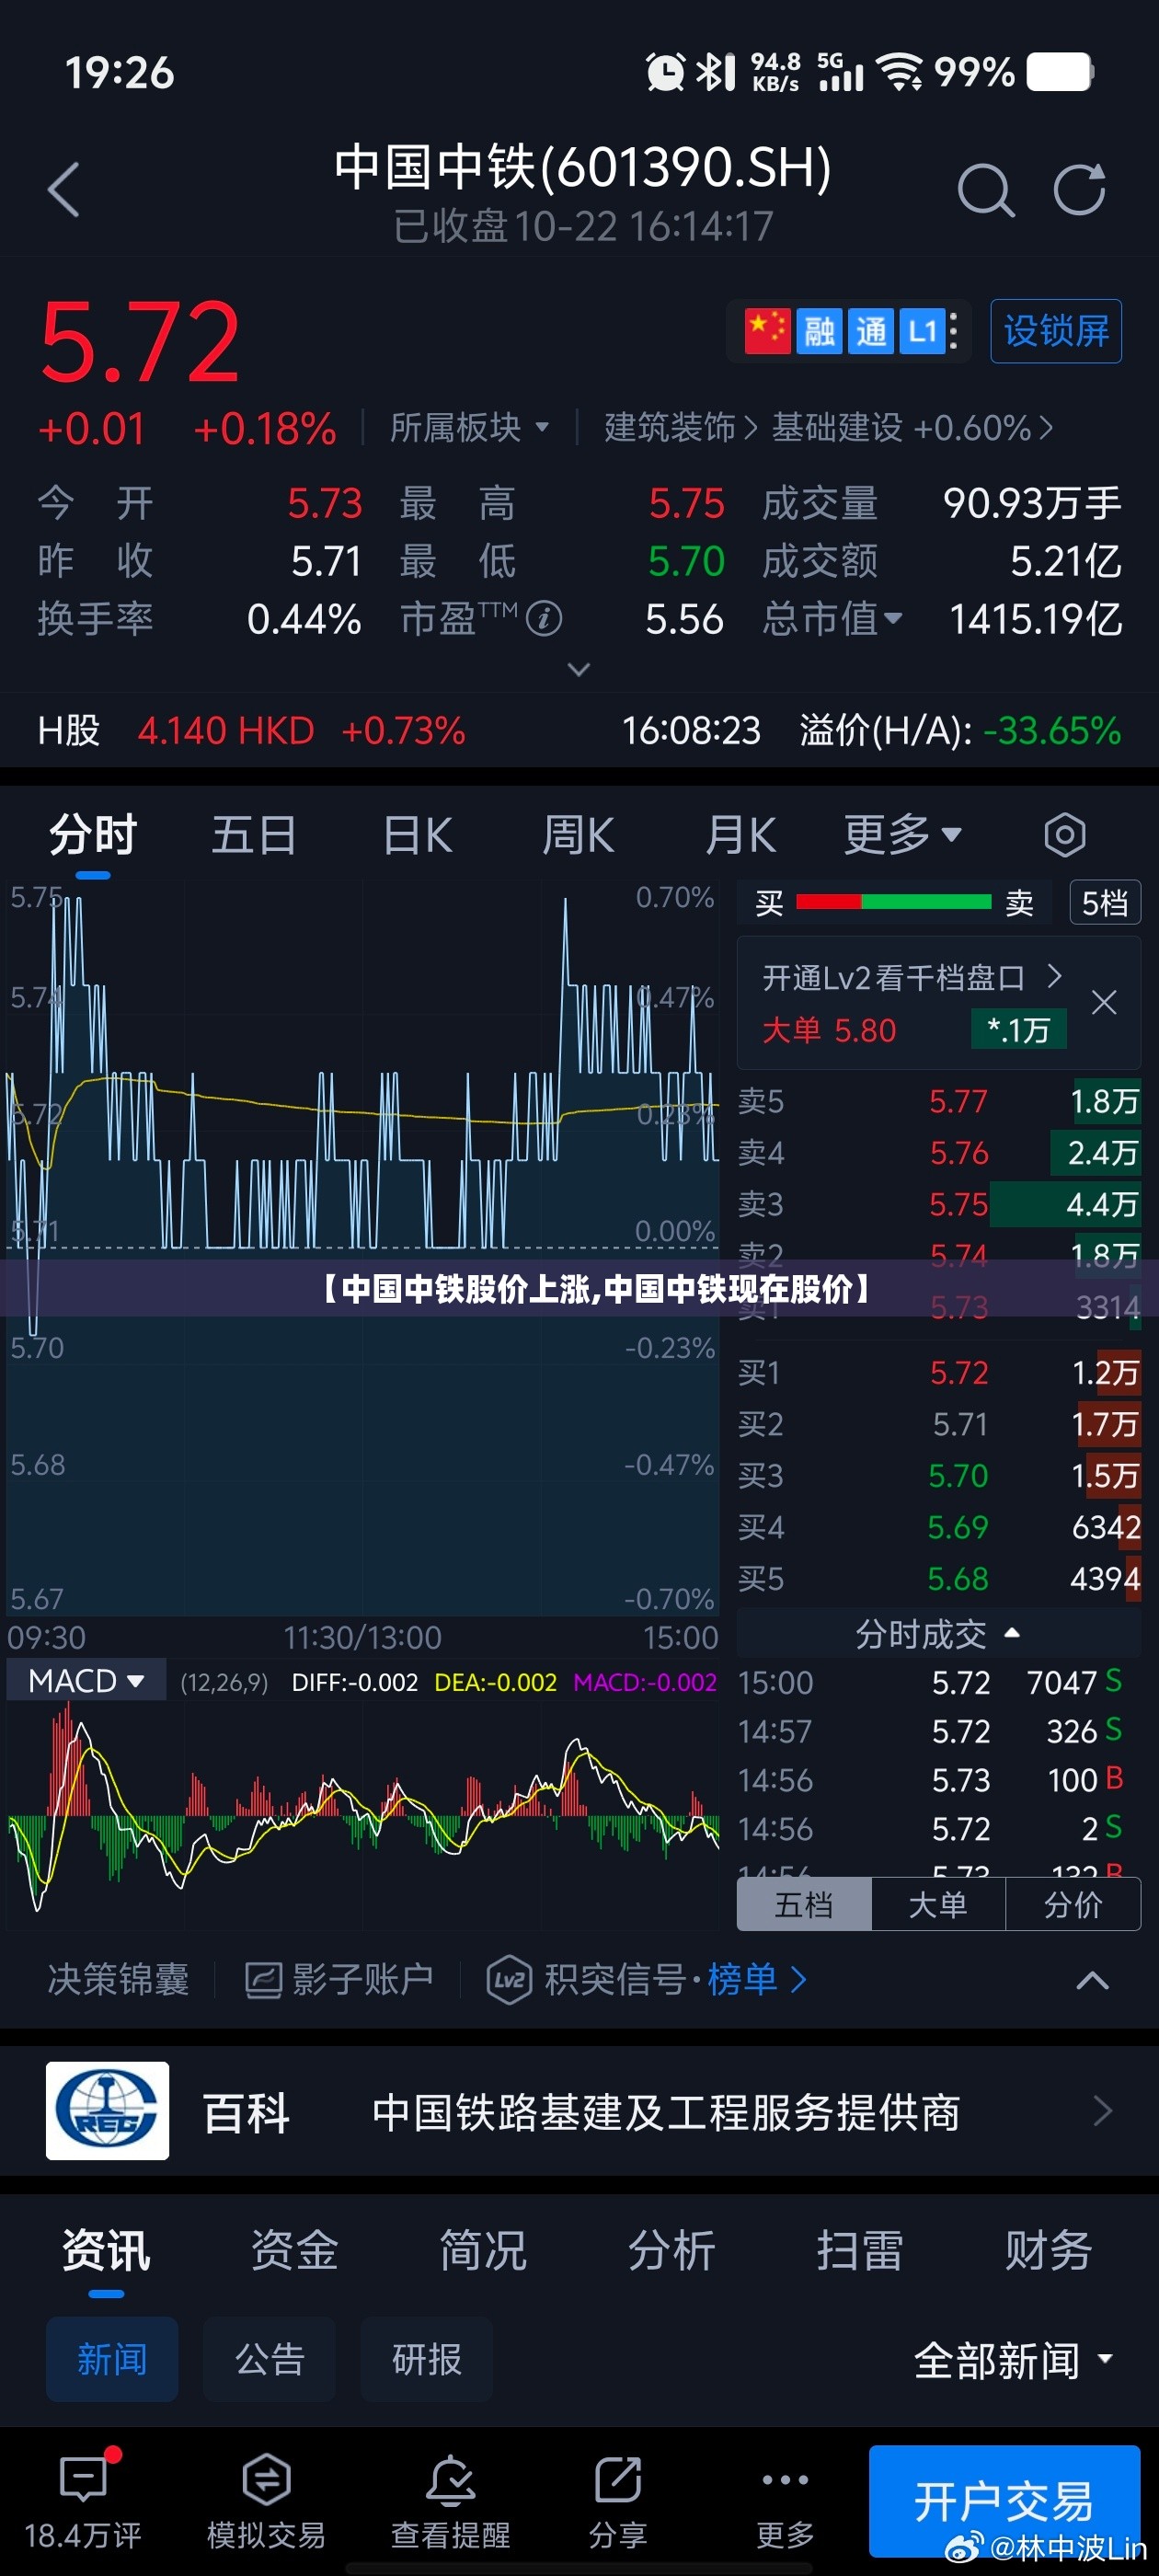Tap the 融 margin trading badge
Screen dimensions: 1159x2576
(819, 330)
